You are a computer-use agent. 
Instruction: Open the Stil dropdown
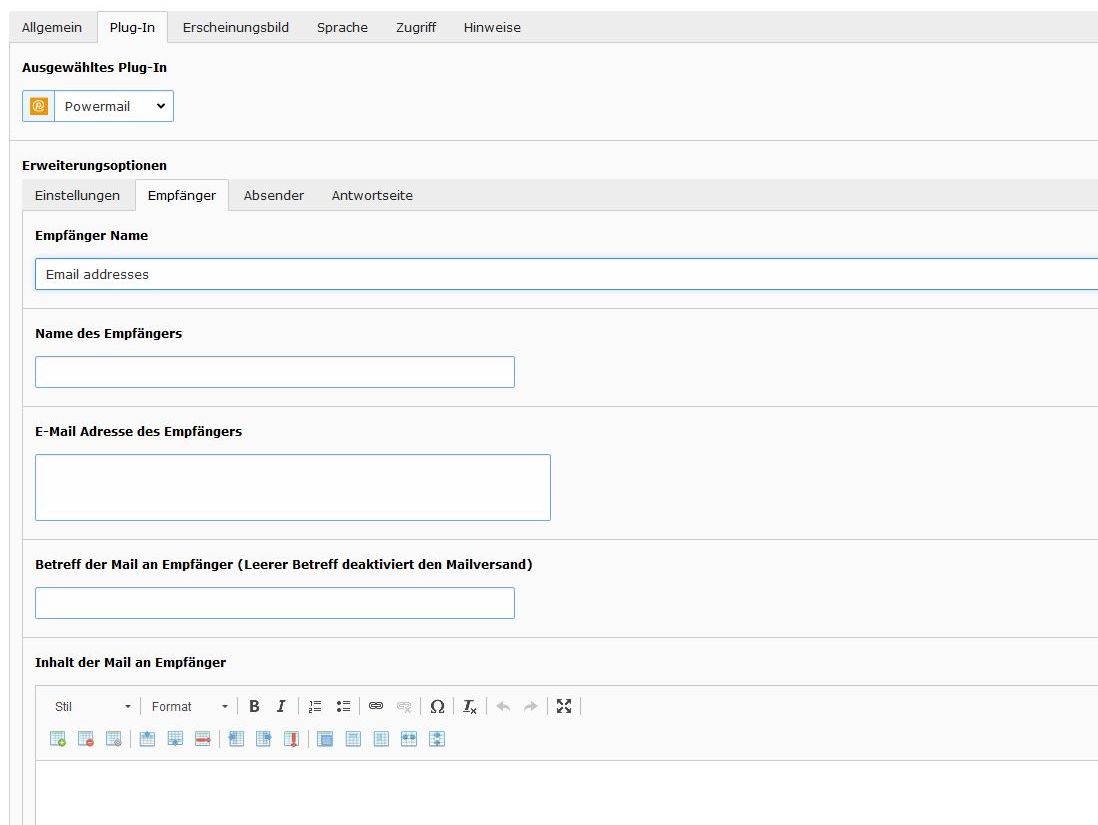pyautogui.click(x=92, y=706)
